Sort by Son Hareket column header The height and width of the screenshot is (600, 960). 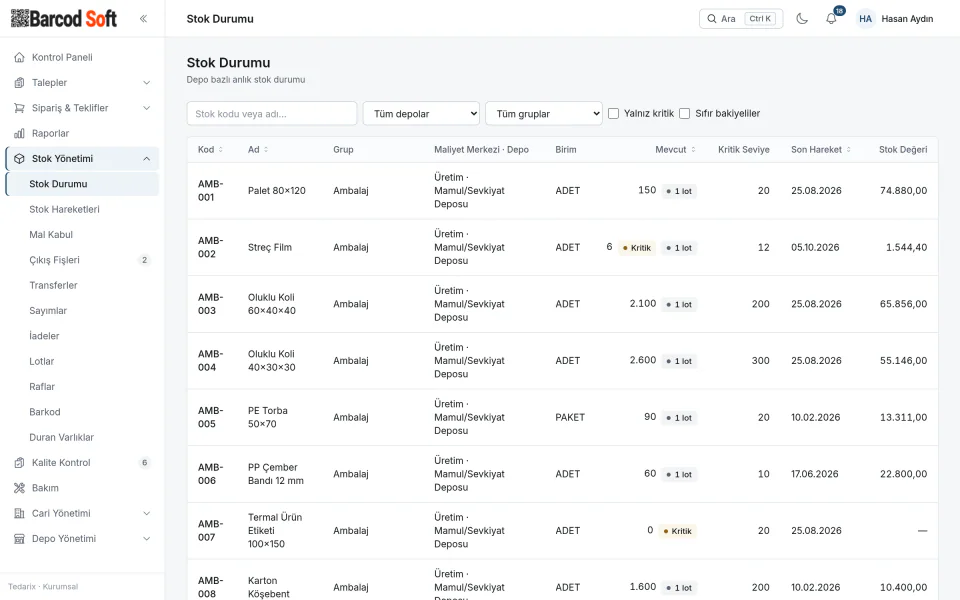[820, 149]
